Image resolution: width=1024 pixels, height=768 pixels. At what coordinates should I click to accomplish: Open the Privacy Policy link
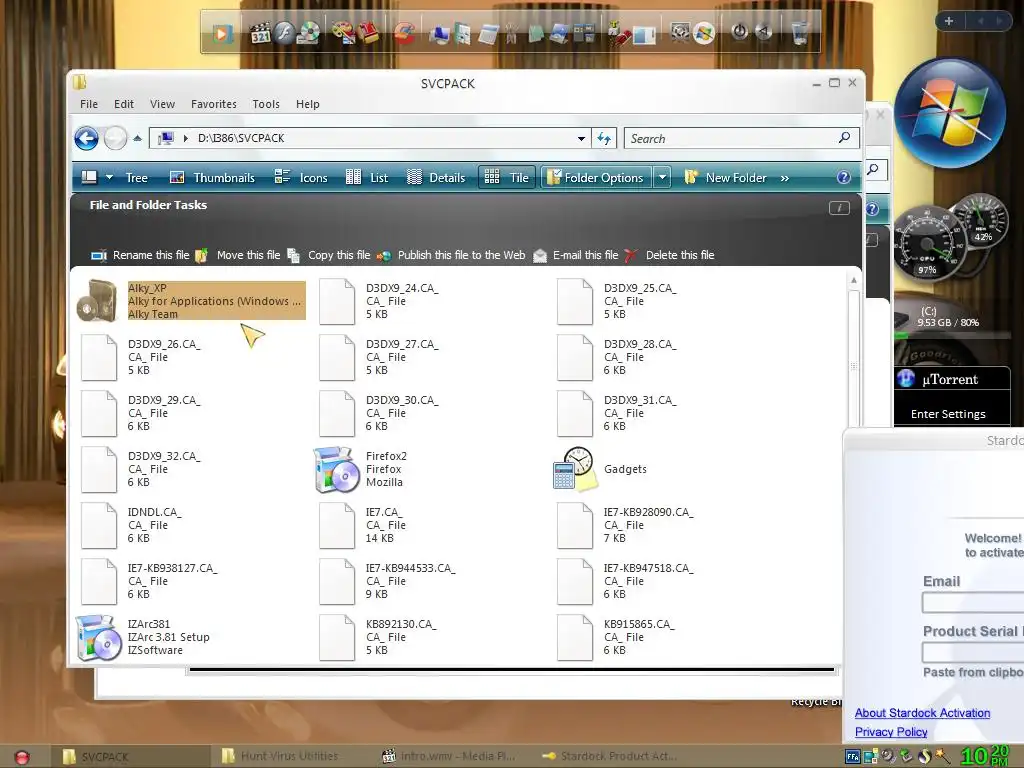[x=891, y=732]
